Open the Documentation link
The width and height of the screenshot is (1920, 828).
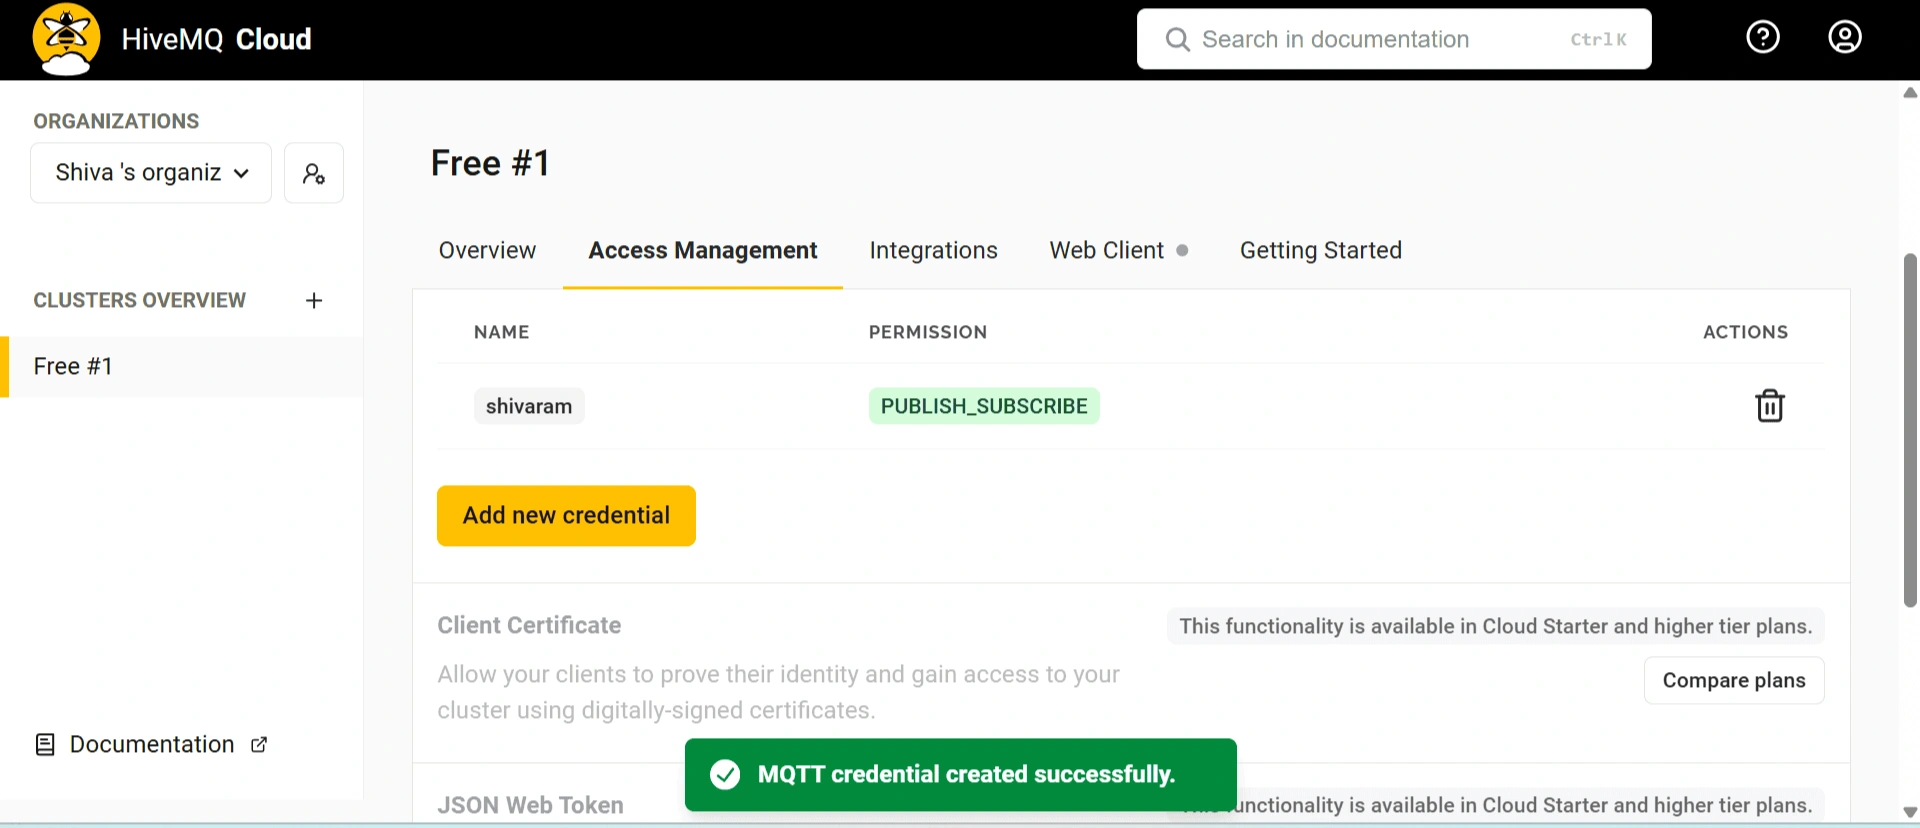(152, 744)
